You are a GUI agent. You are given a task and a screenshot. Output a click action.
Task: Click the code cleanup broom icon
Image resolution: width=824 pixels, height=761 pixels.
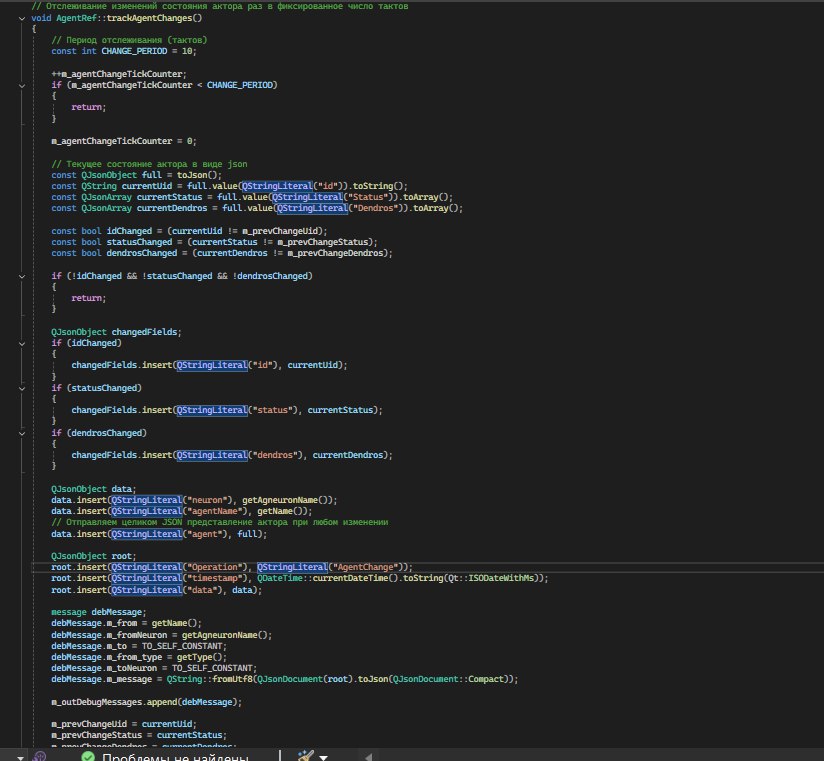[x=304, y=757]
